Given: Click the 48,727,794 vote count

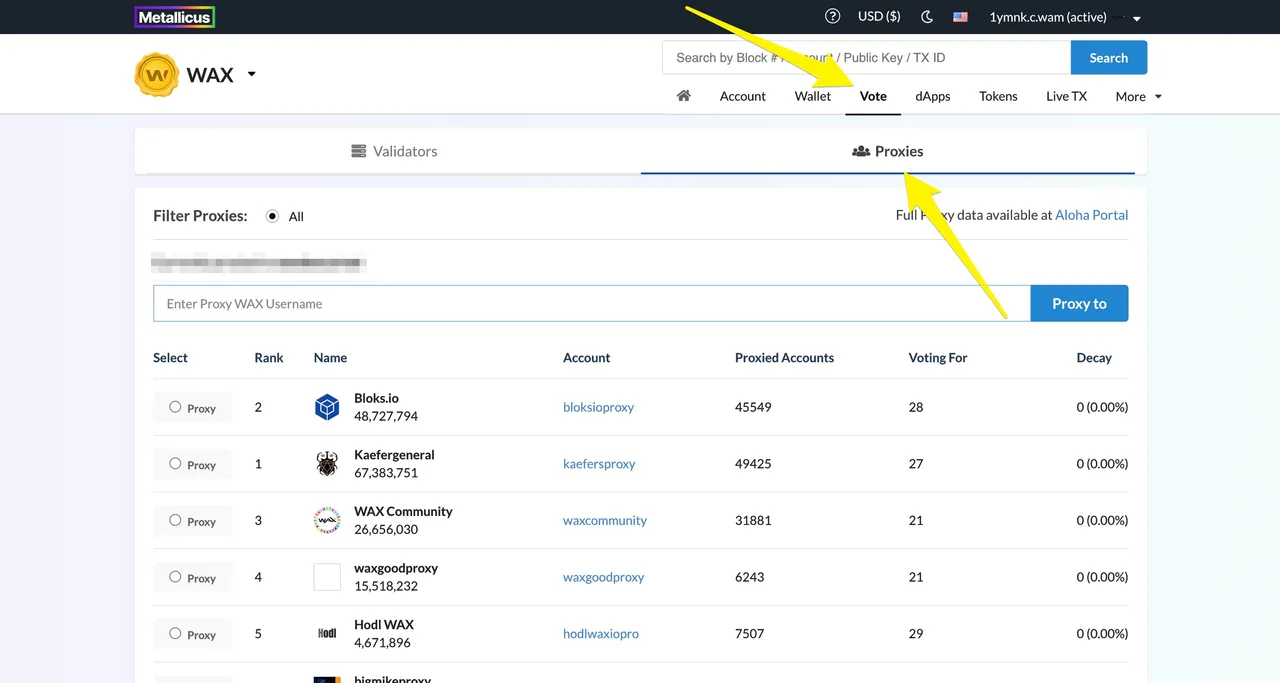Looking at the screenshot, I should (386, 416).
